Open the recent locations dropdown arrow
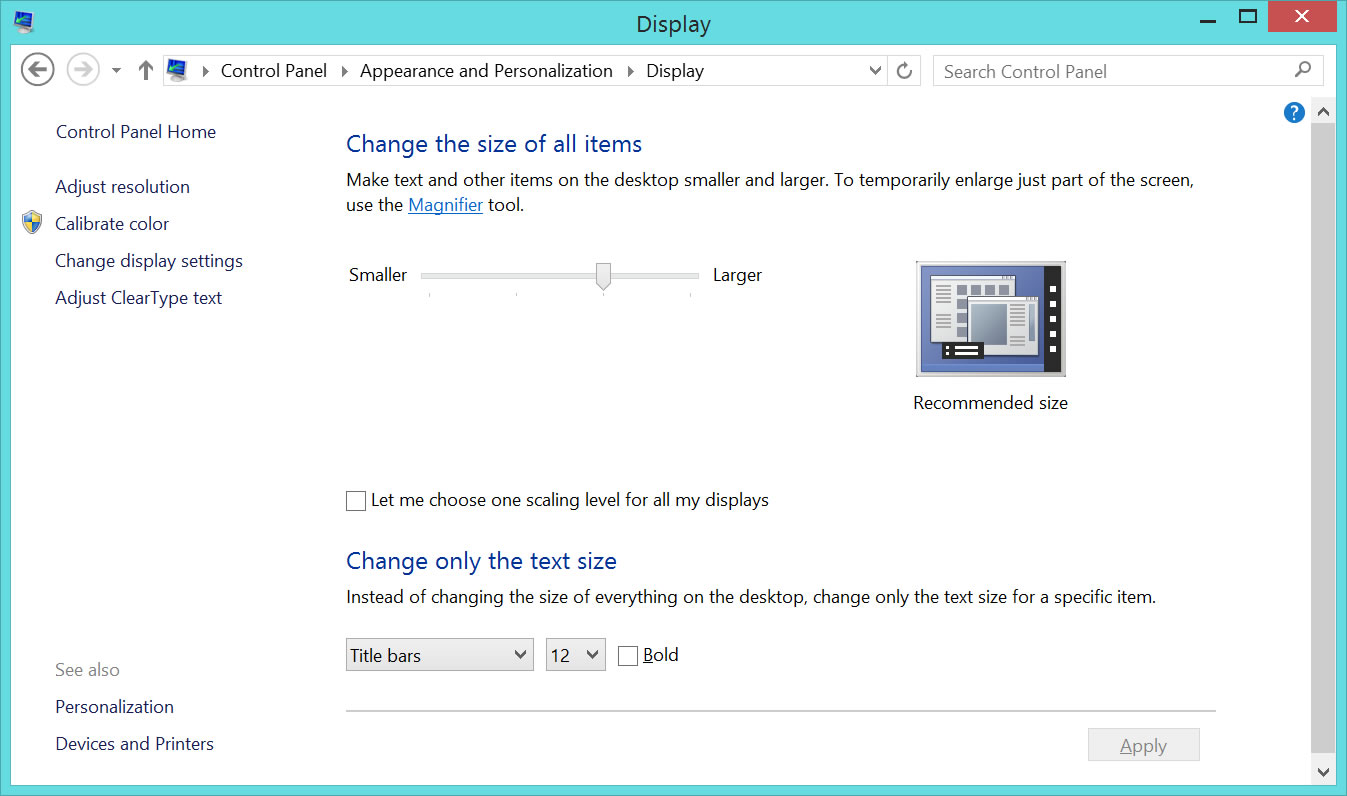This screenshot has height=796, width=1347. (x=116, y=71)
